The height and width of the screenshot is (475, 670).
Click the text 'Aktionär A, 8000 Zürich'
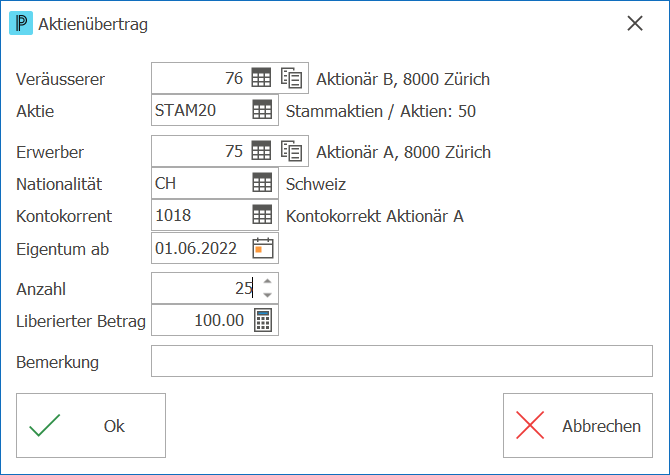point(403,152)
